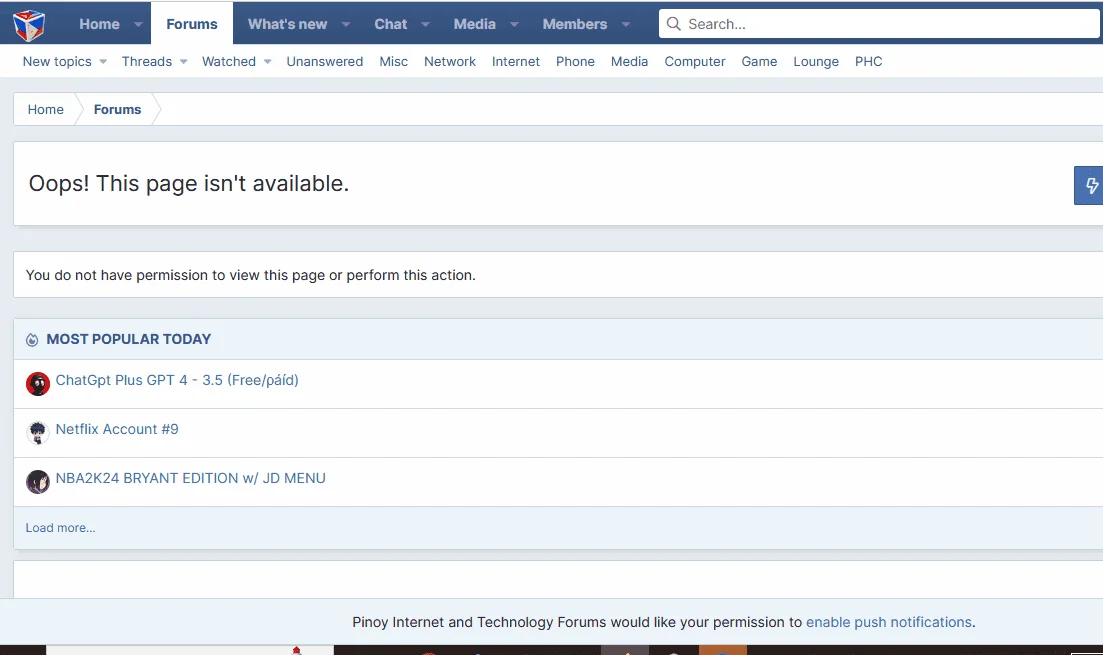
Task: Open the Watched sub-navigation link
Action: (x=229, y=61)
